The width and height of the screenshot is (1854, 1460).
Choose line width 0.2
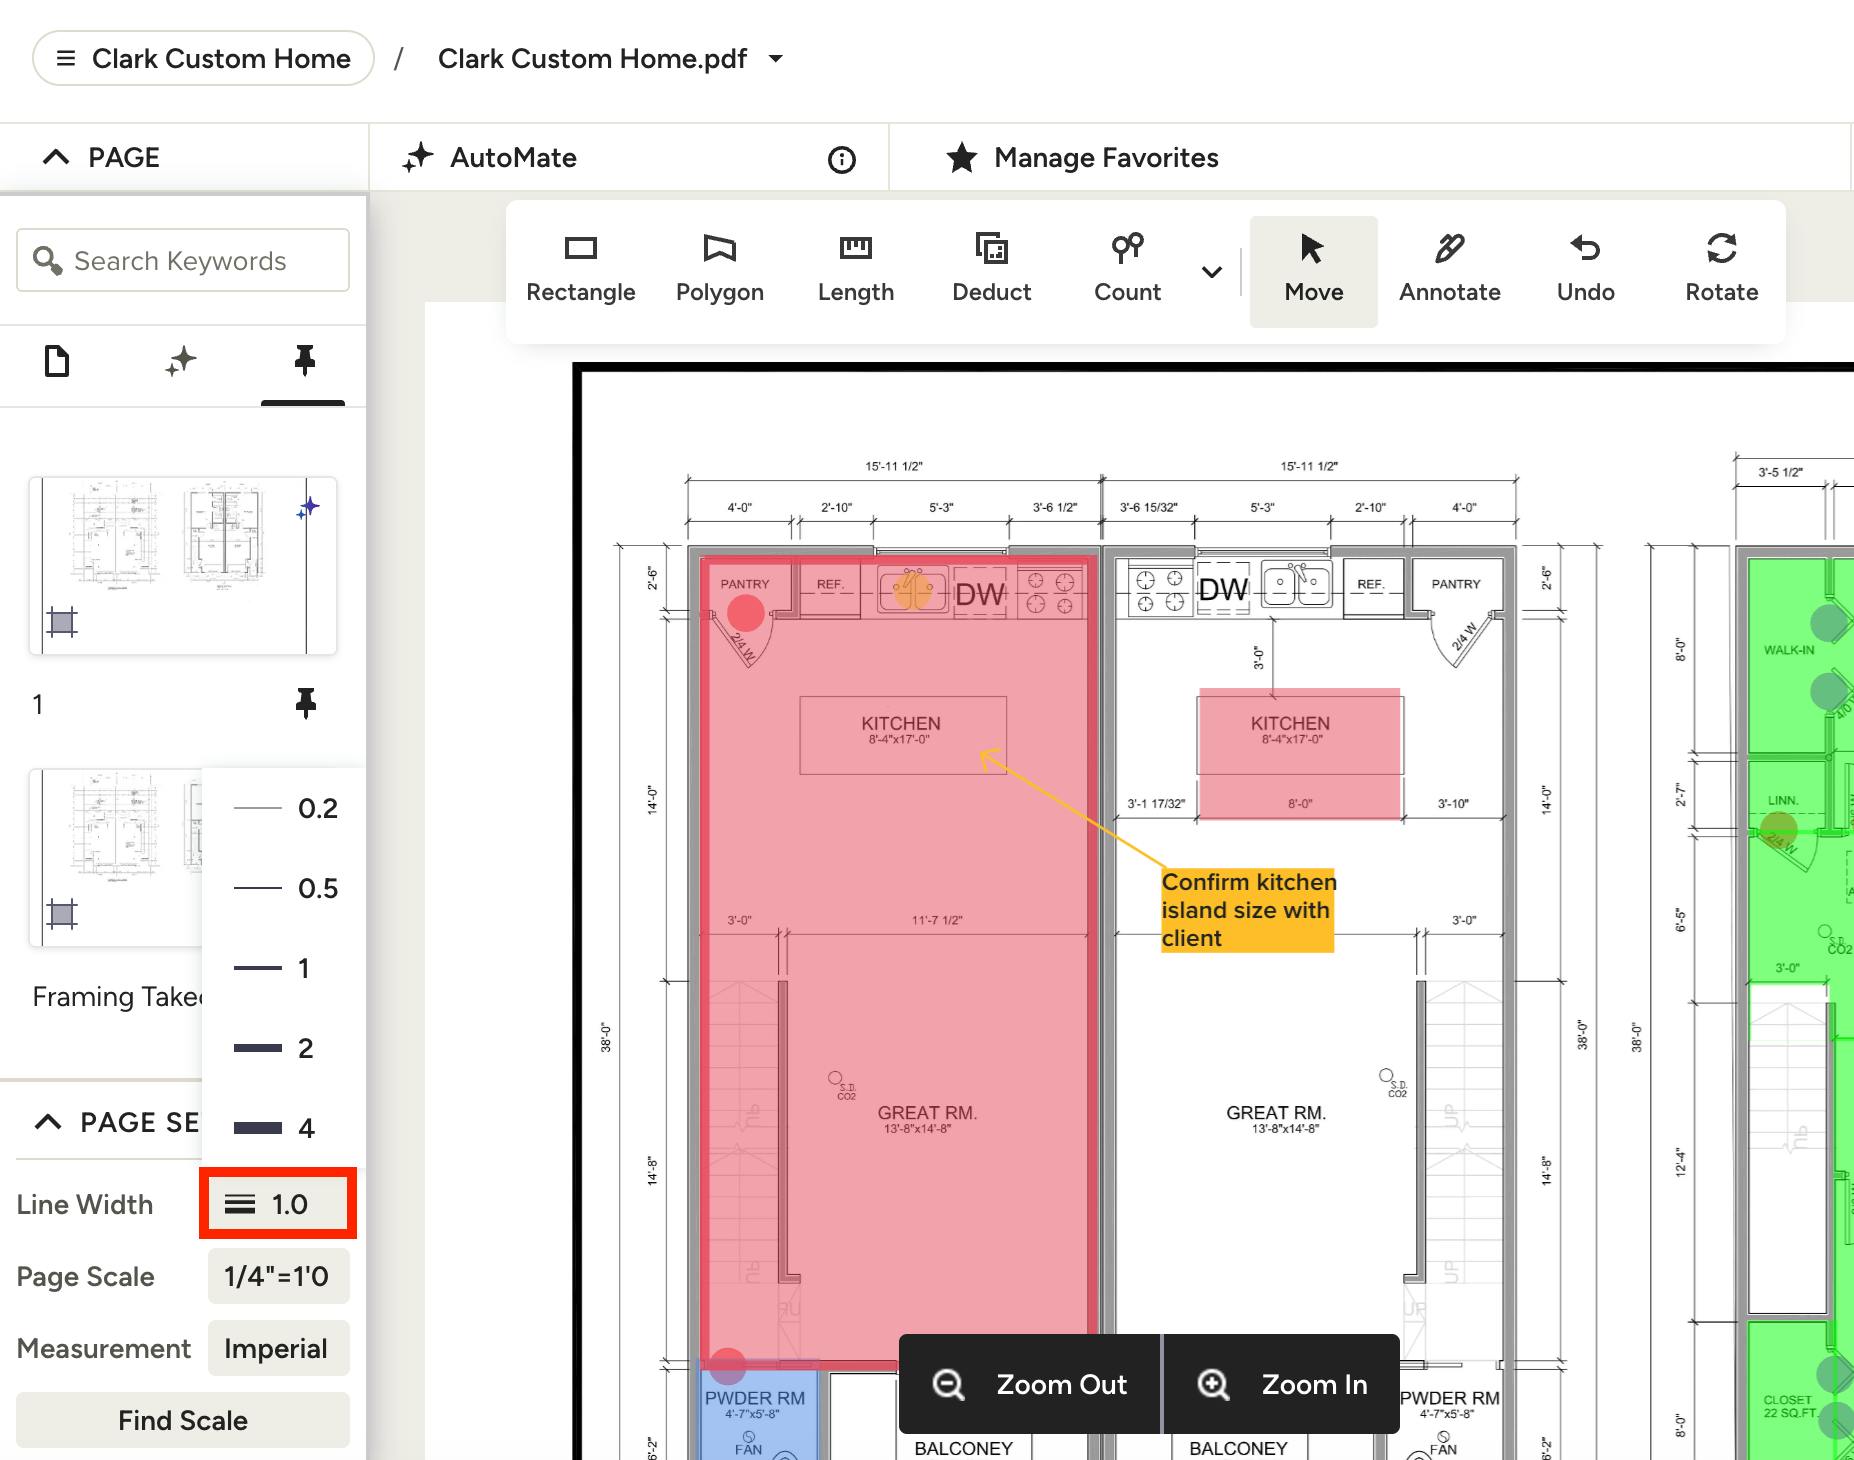(x=284, y=808)
